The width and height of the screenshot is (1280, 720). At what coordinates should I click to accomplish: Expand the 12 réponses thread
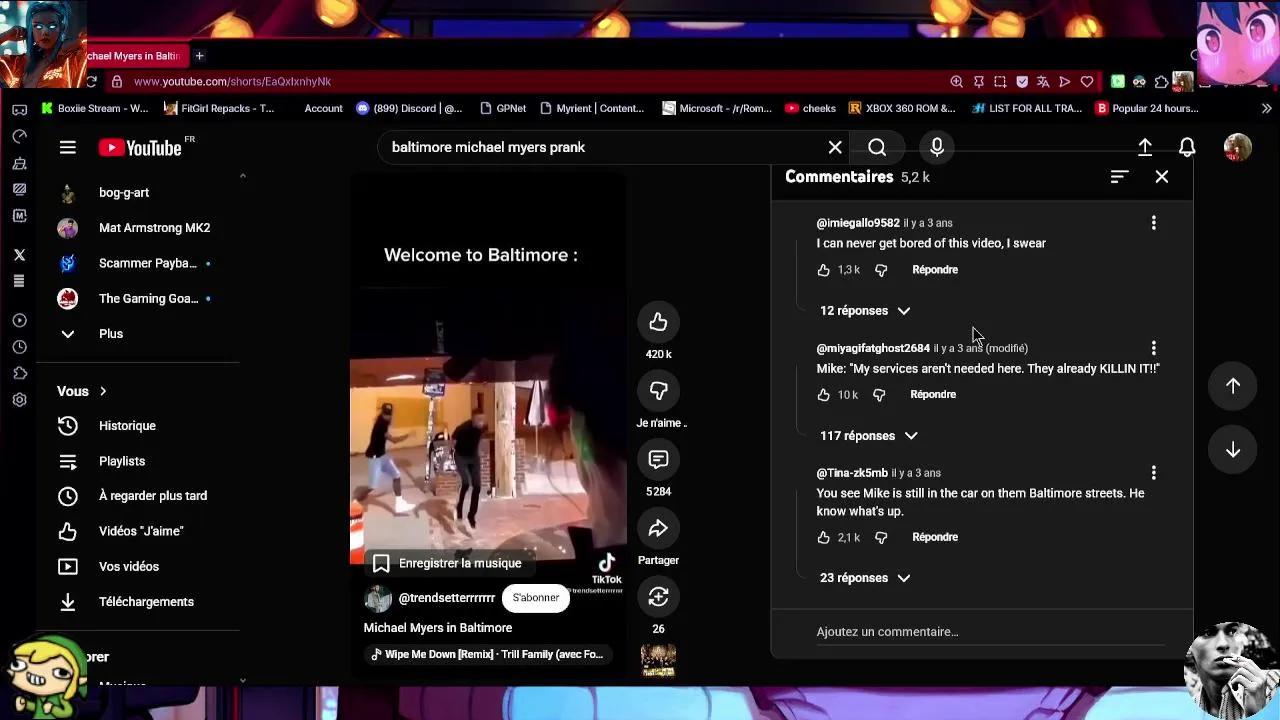(x=865, y=311)
